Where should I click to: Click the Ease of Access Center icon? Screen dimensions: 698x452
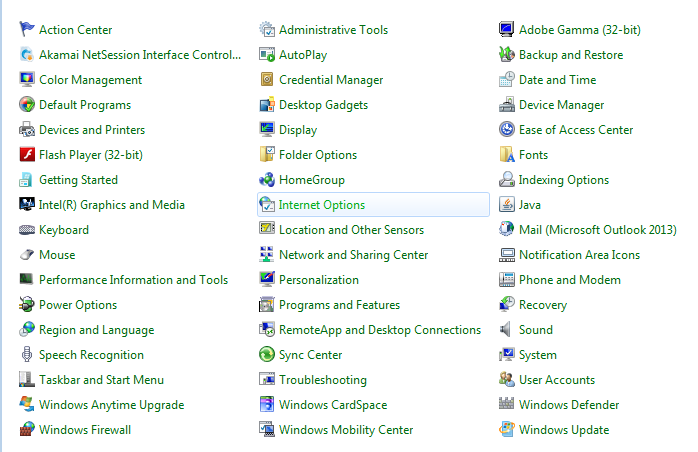click(x=507, y=130)
